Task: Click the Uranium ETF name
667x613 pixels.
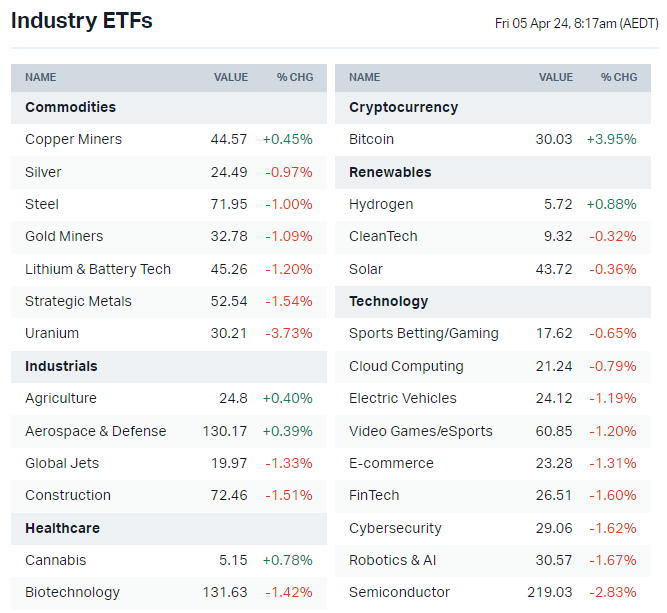Action: point(52,333)
